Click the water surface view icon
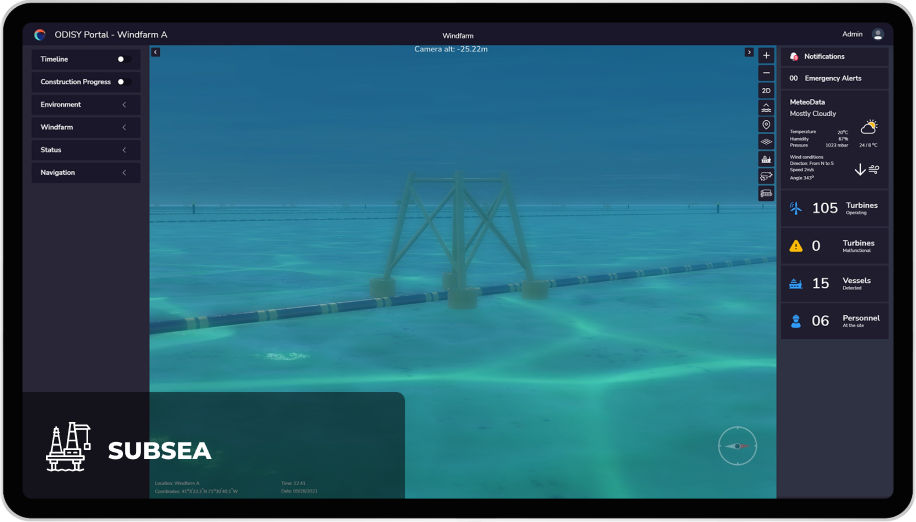Image resolution: width=916 pixels, height=522 pixels. (766, 107)
